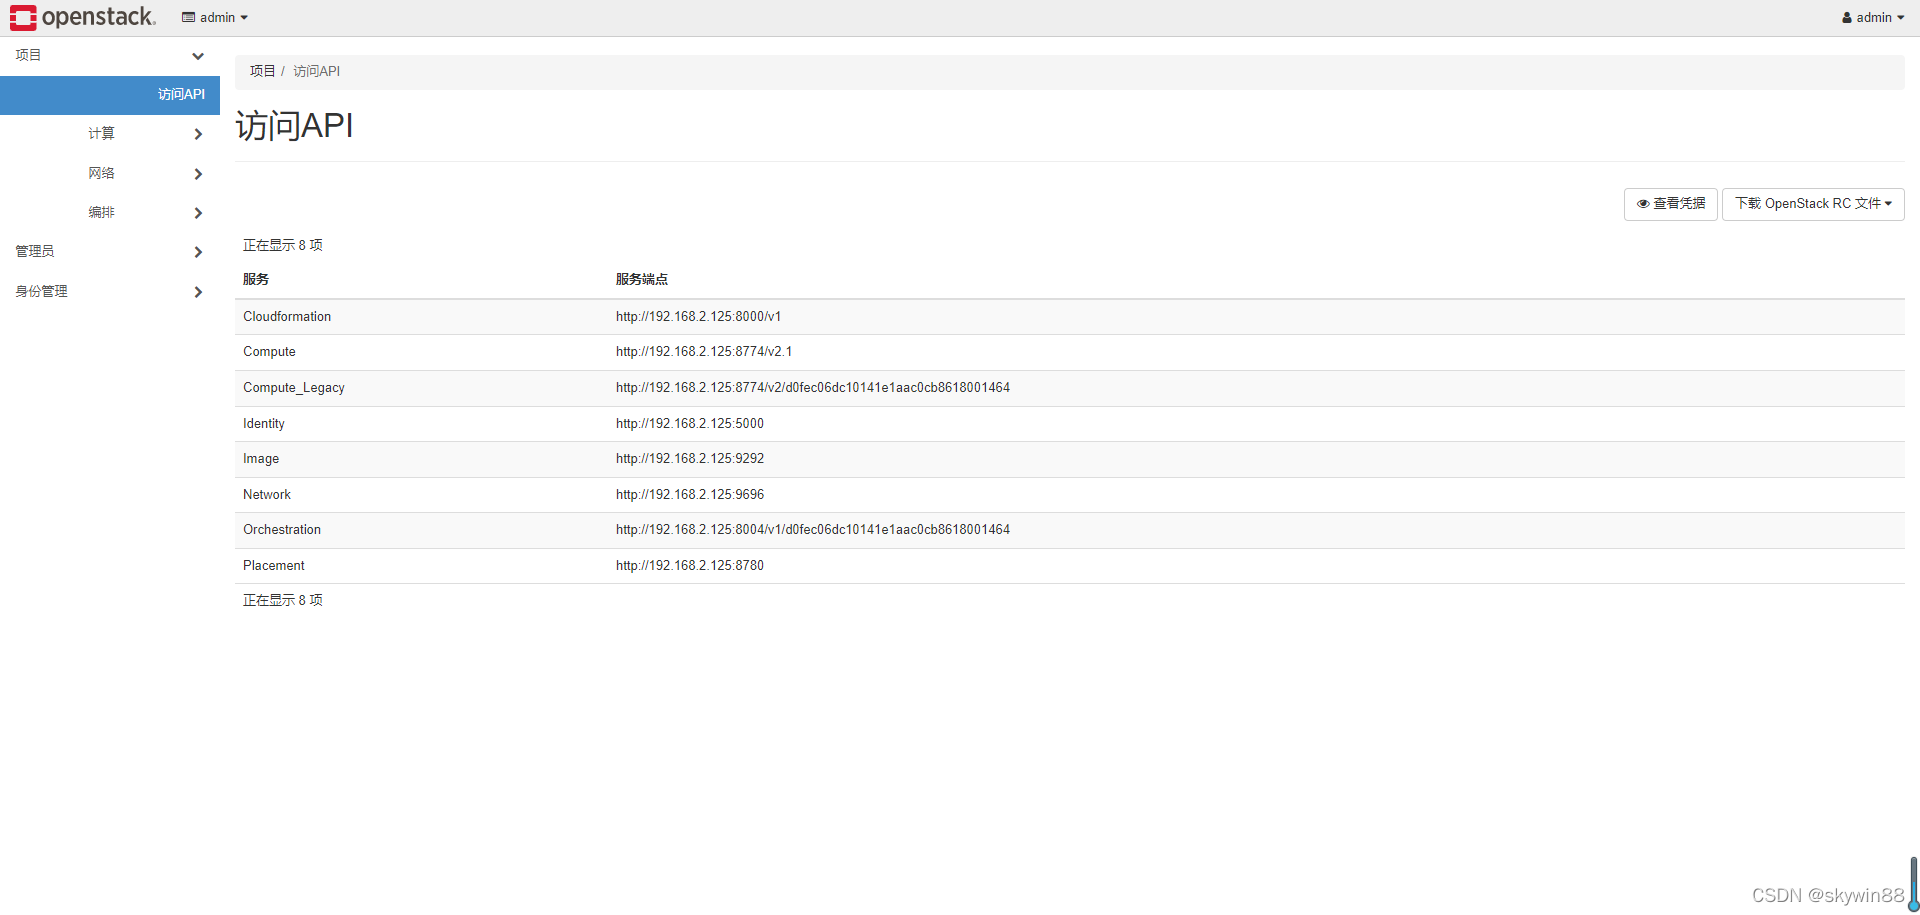
Task: Click 访问API in the breadcrumb
Action: pyautogui.click(x=317, y=71)
